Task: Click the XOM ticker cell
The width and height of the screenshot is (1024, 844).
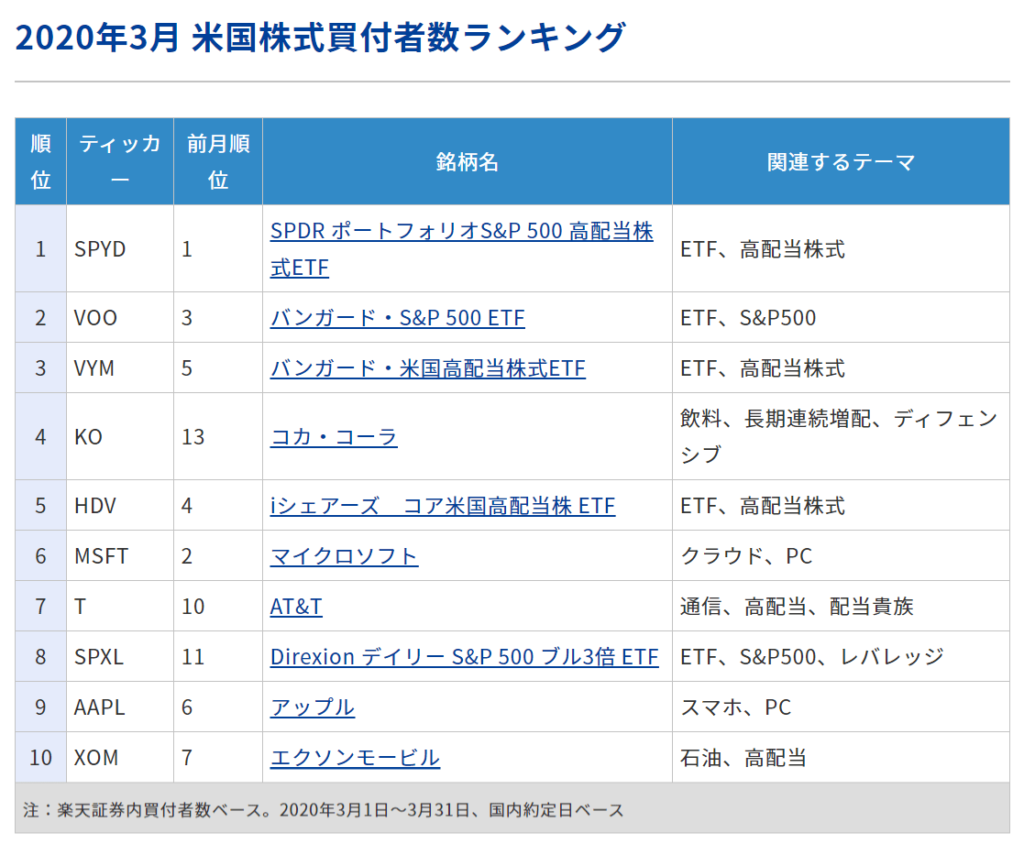Action: click(96, 758)
